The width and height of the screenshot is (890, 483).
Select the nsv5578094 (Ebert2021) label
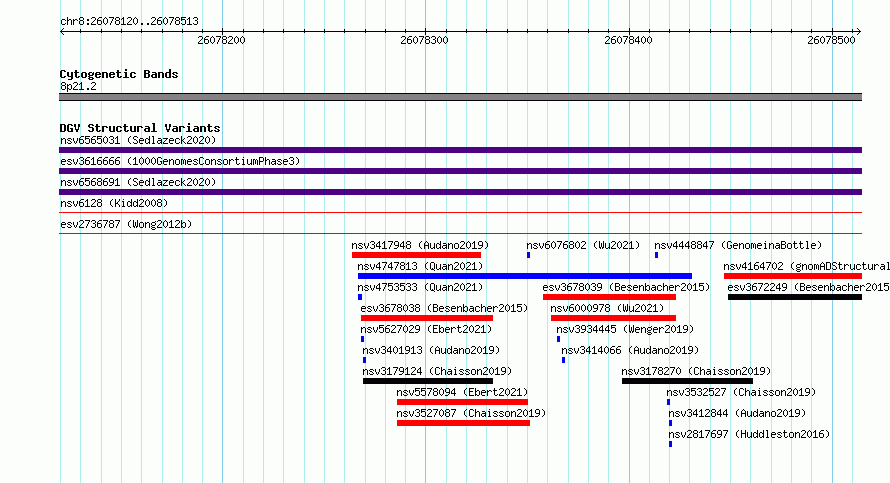pos(462,392)
